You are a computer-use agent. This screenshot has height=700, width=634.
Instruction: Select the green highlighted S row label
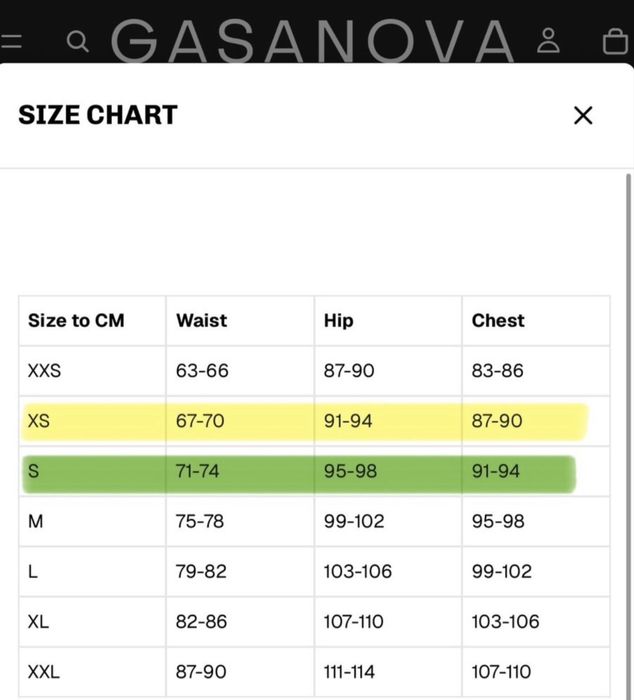33,471
